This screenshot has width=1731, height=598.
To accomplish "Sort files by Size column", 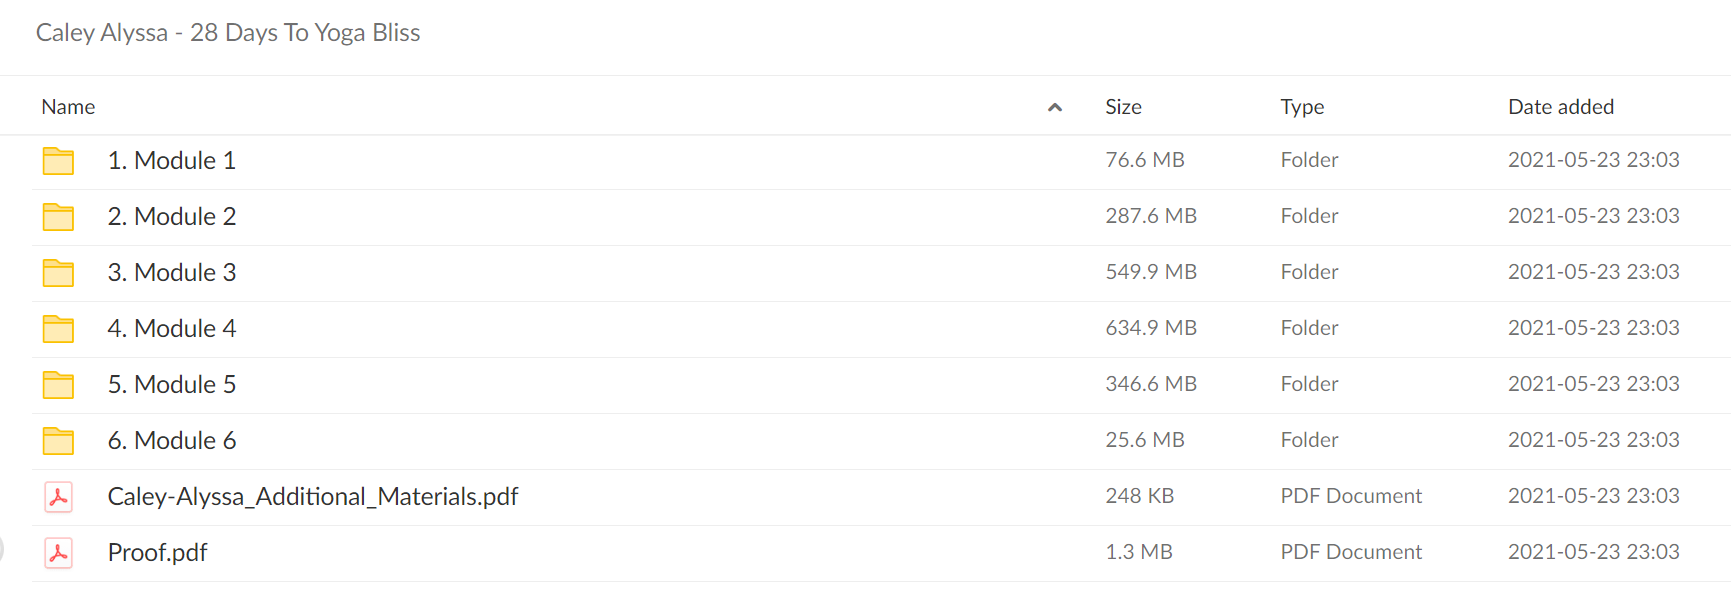I will pos(1123,107).
